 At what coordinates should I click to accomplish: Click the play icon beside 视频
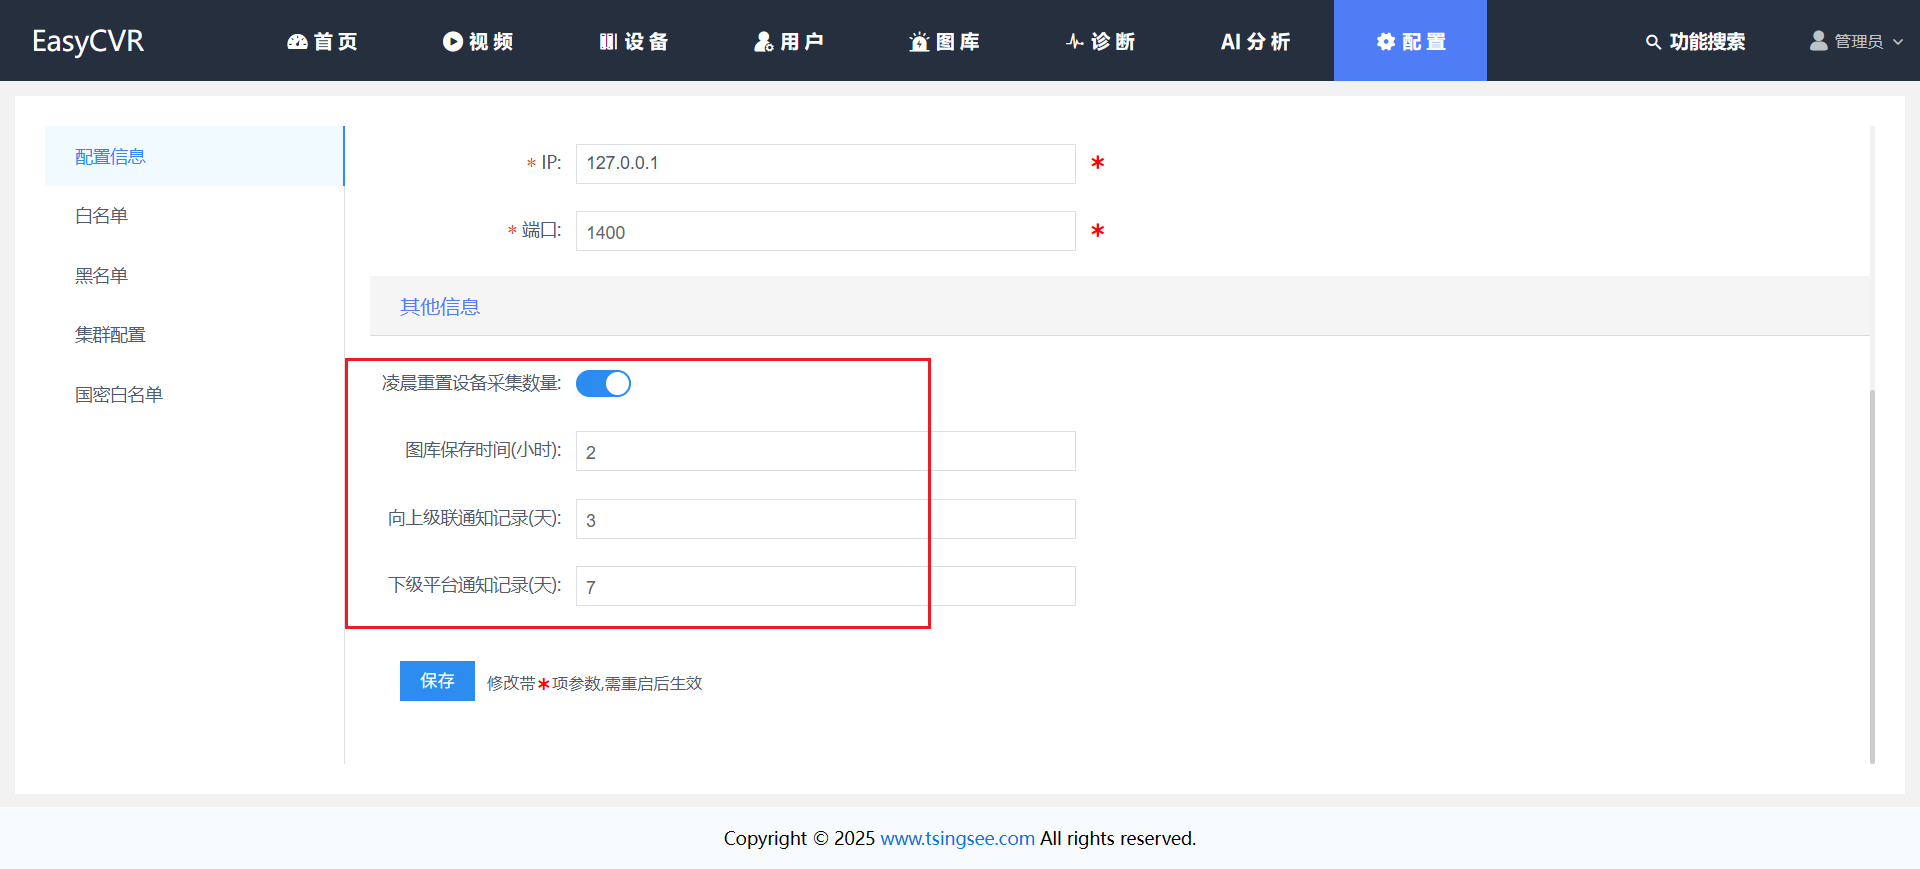(x=453, y=41)
